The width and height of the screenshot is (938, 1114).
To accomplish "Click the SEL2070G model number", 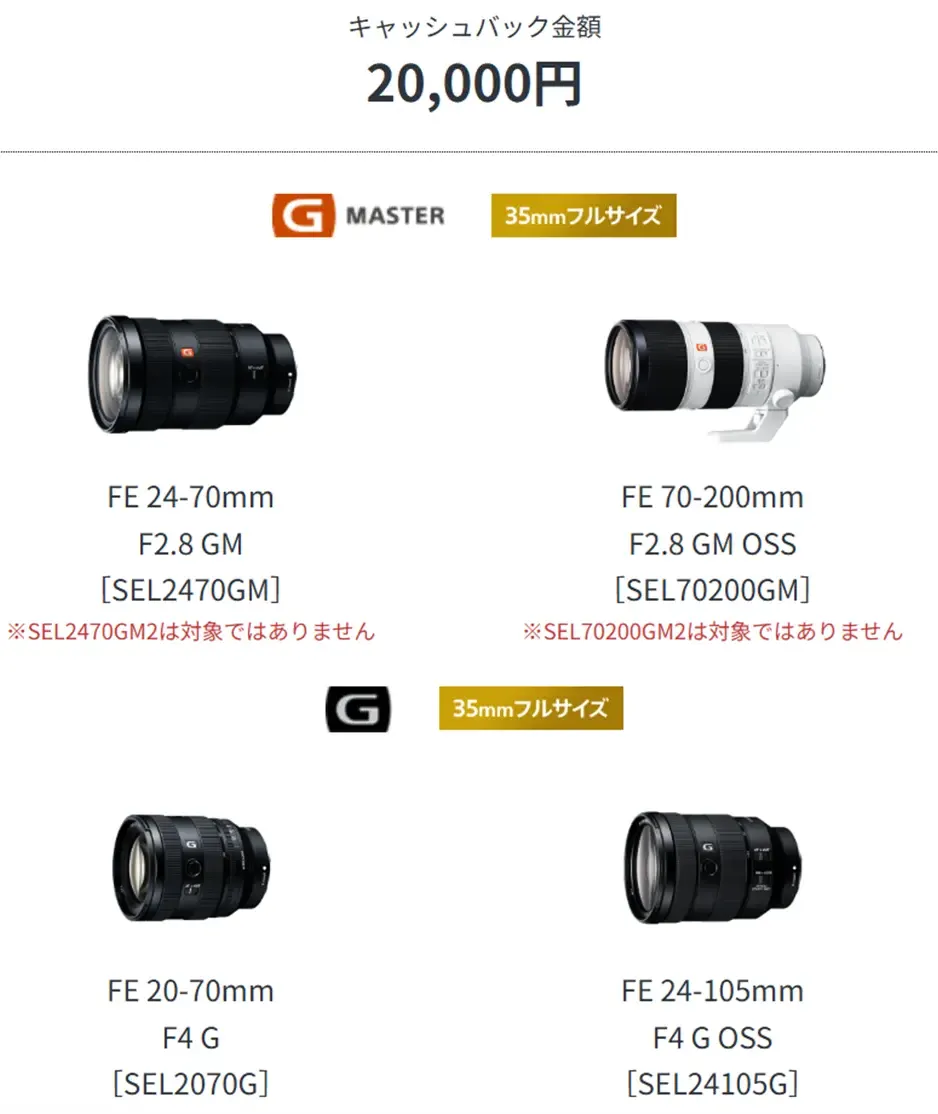I will point(190,1083).
